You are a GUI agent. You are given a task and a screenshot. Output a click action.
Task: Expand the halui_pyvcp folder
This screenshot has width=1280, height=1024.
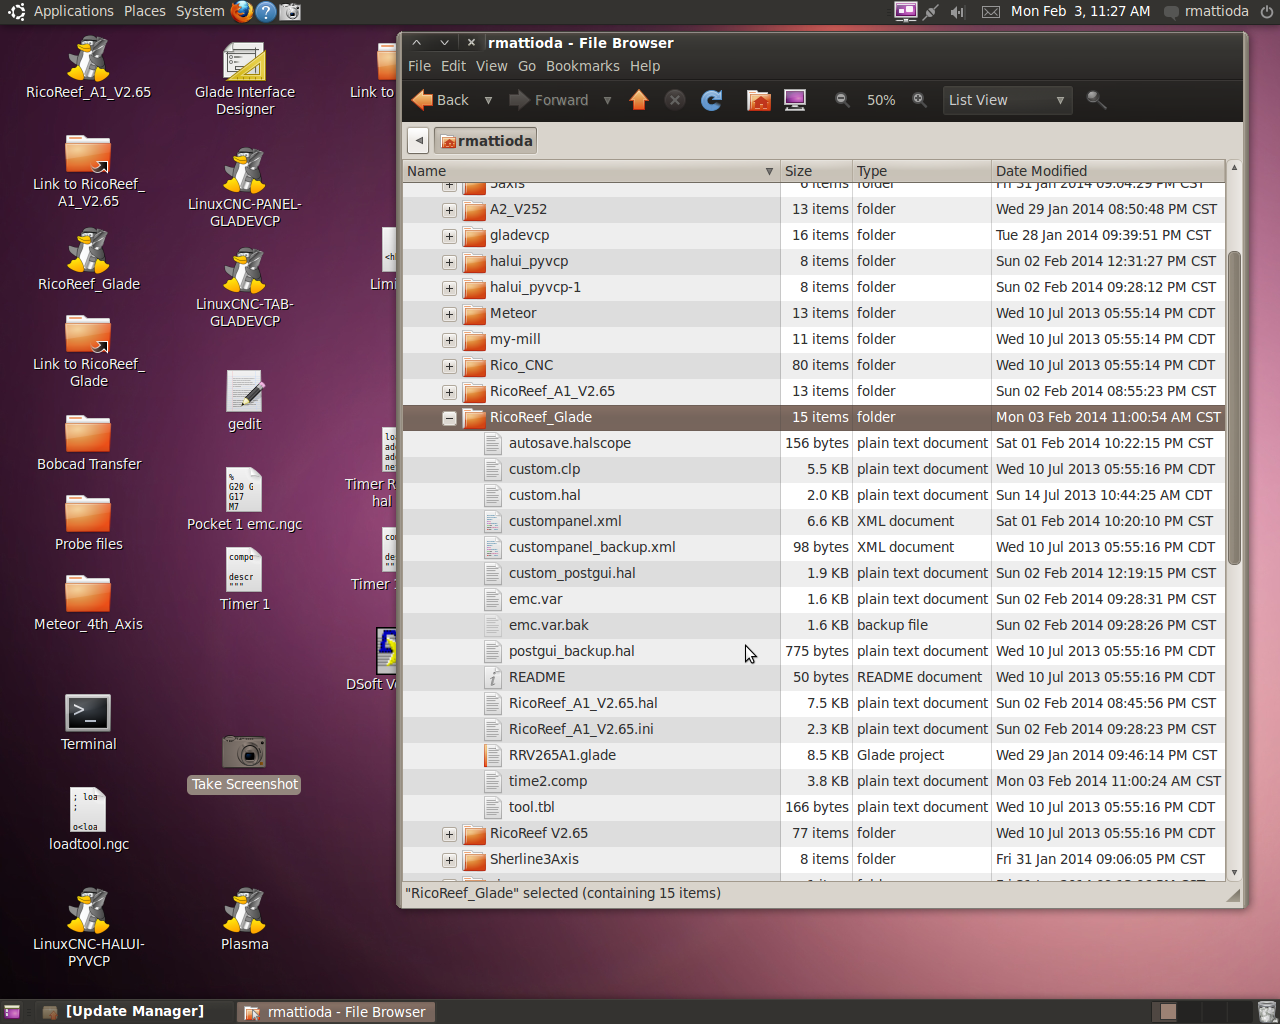449,262
